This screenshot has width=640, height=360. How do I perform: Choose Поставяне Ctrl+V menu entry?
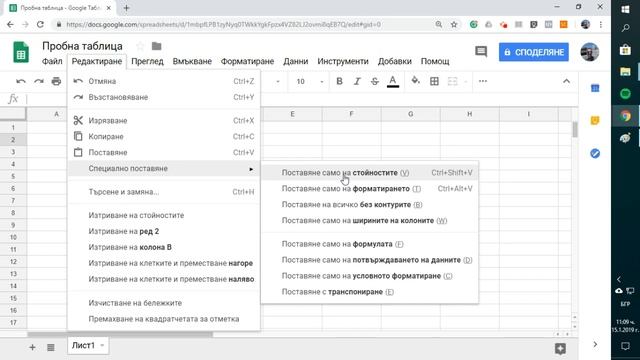[164, 152]
